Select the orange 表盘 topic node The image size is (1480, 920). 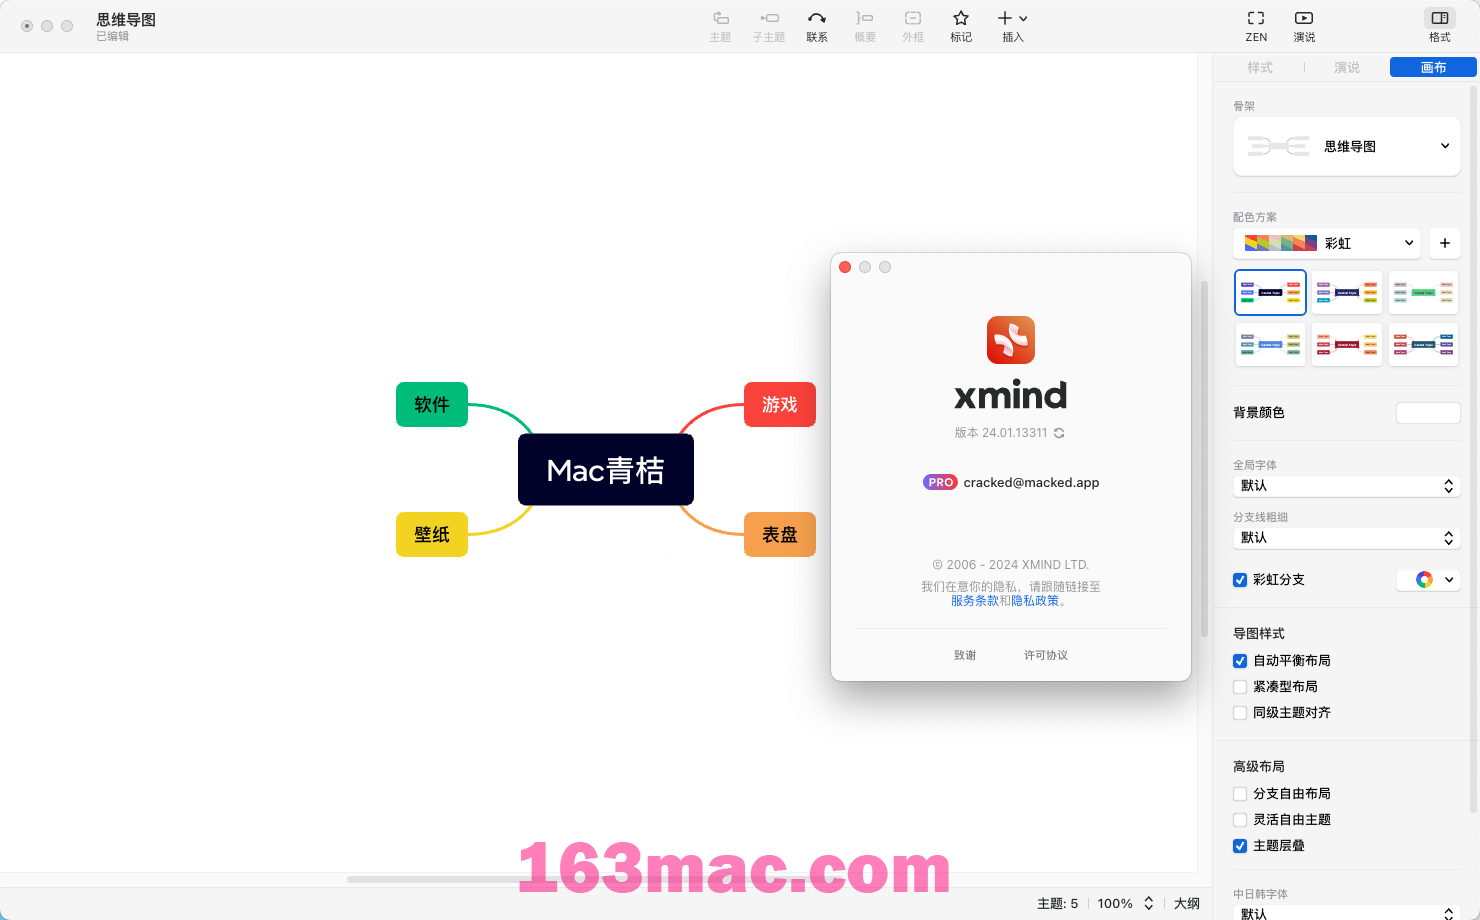780,534
